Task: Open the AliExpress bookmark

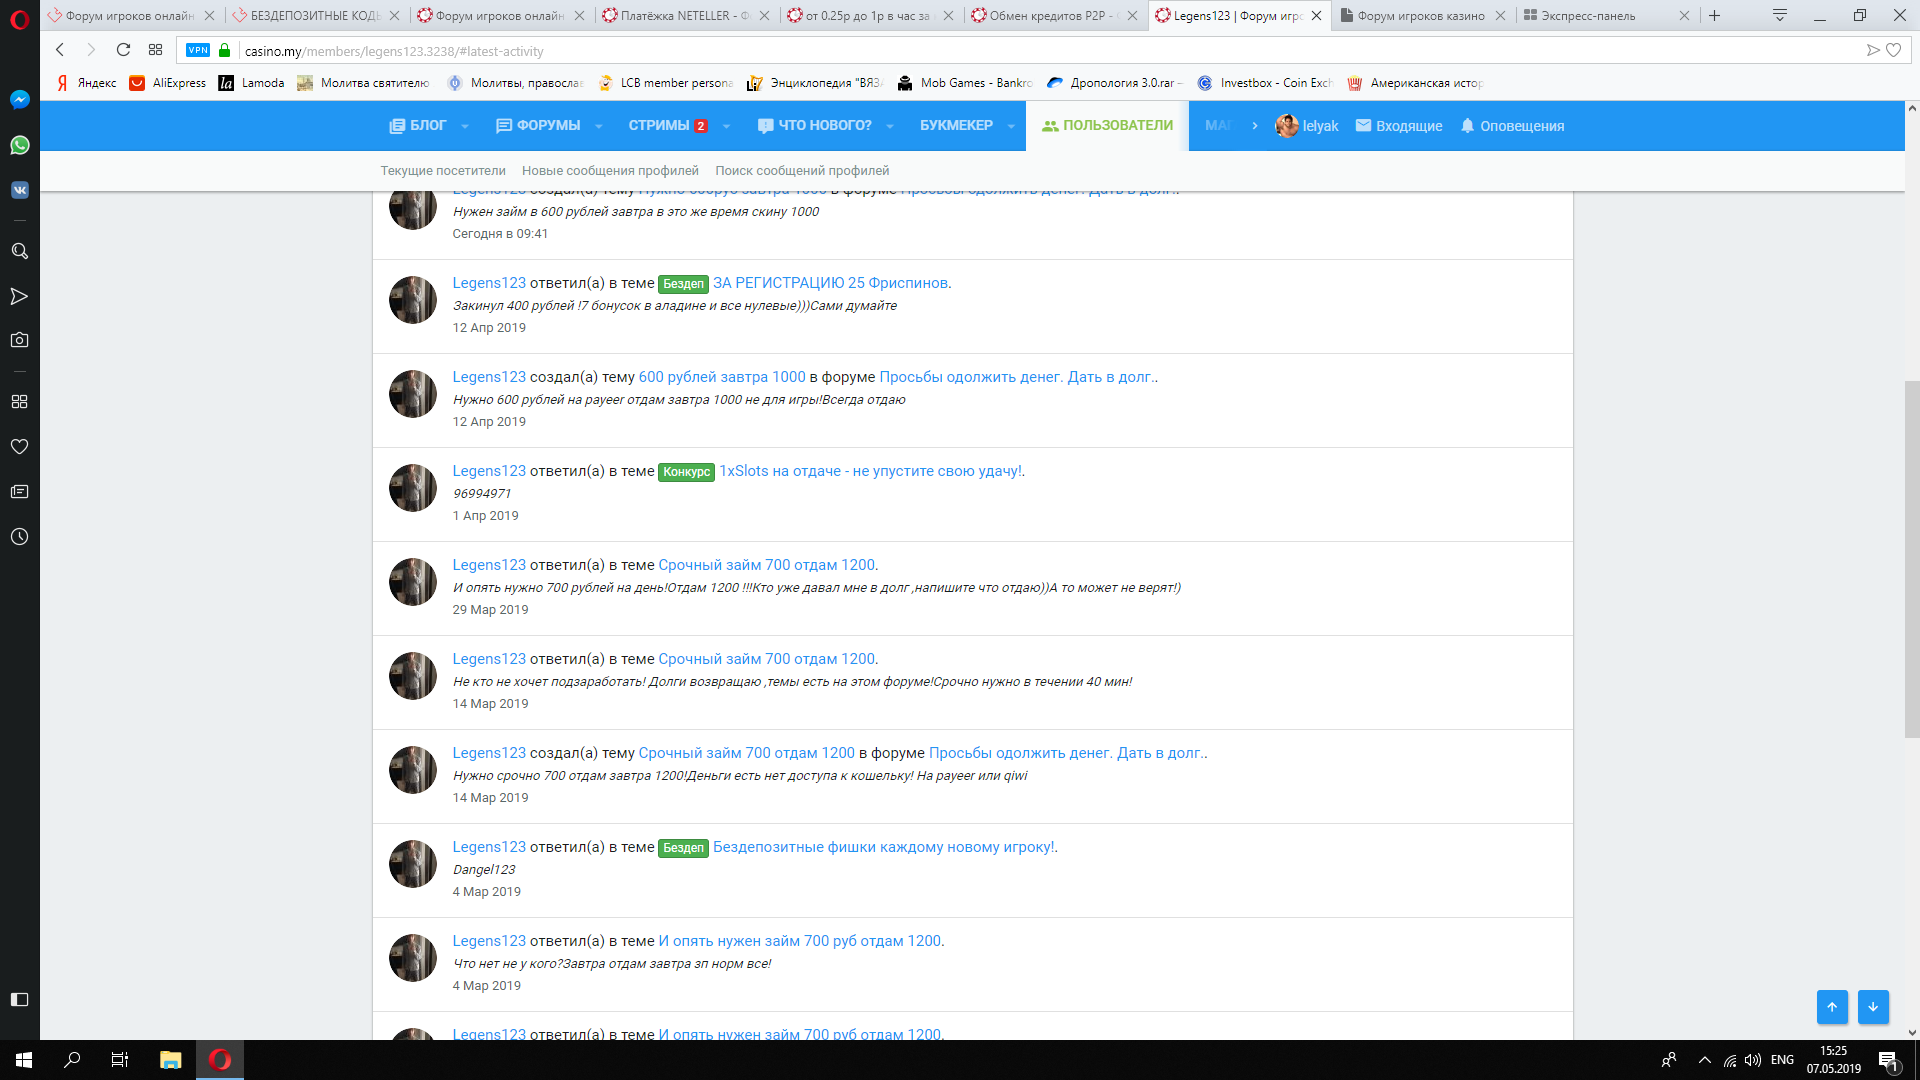Action: [x=168, y=83]
